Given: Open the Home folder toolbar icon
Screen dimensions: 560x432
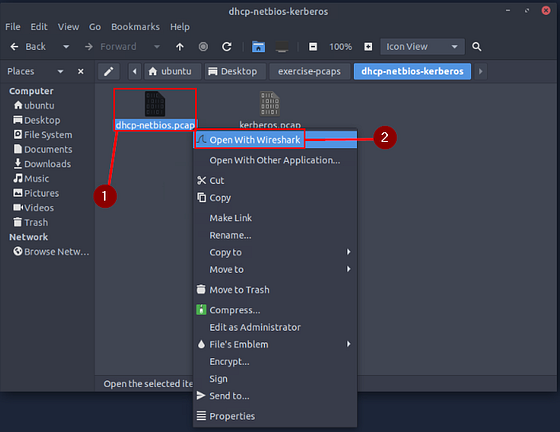Looking at the screenshot, I should (x=258, y=47).
